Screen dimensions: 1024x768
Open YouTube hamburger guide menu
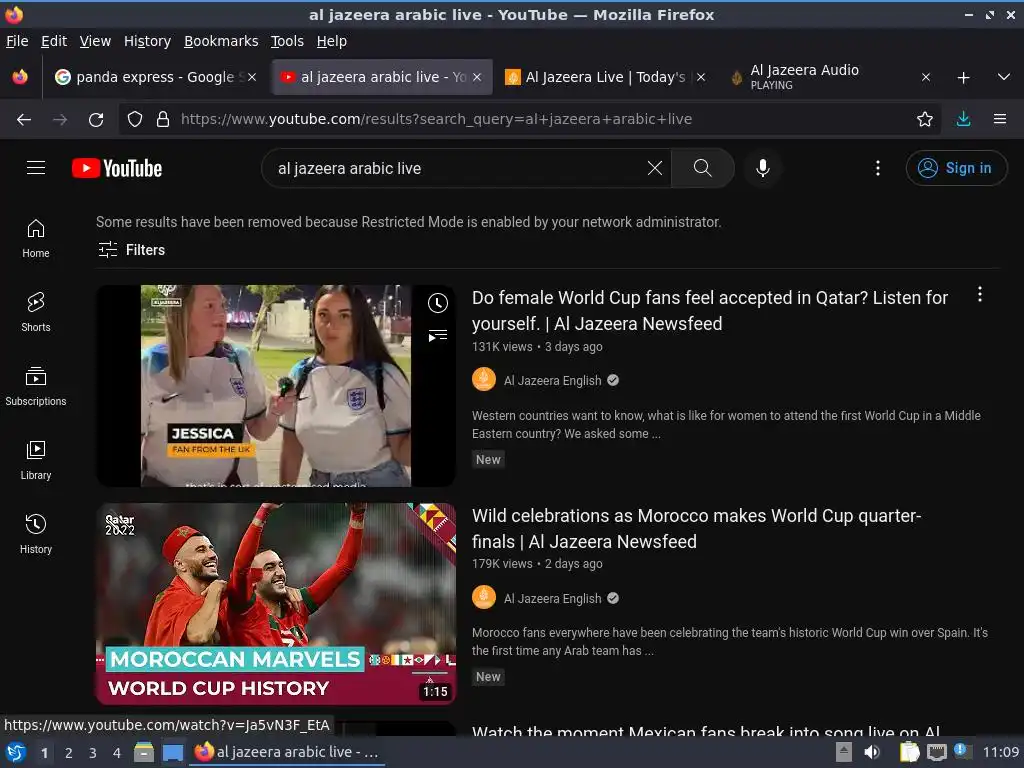point(36,168)
